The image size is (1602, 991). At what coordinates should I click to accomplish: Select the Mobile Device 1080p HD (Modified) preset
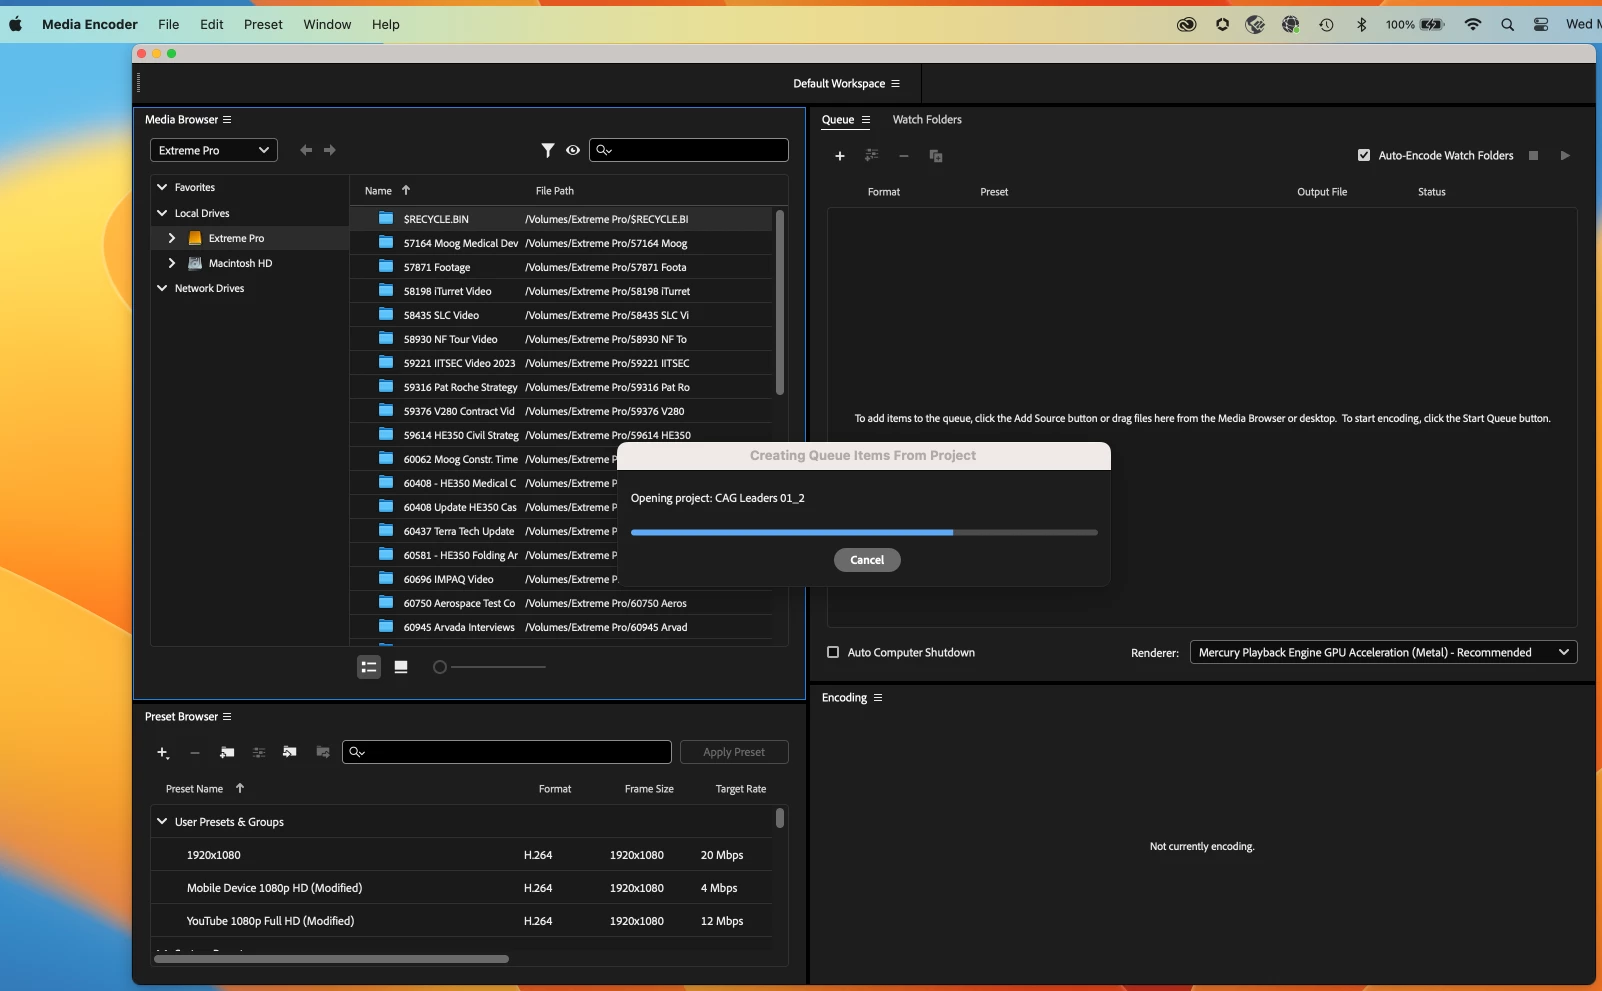click(x=461, y=888)
